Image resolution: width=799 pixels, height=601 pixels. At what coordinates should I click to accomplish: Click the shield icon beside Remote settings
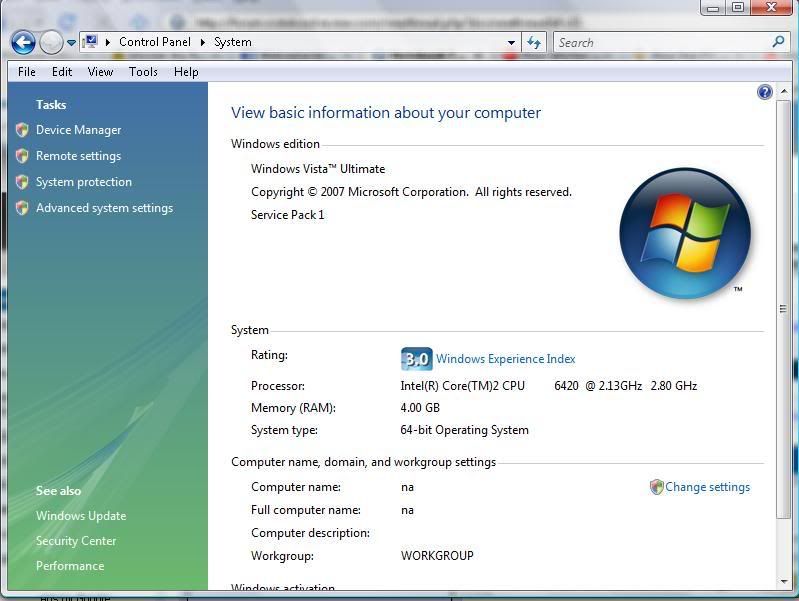[x=22, y=156]
